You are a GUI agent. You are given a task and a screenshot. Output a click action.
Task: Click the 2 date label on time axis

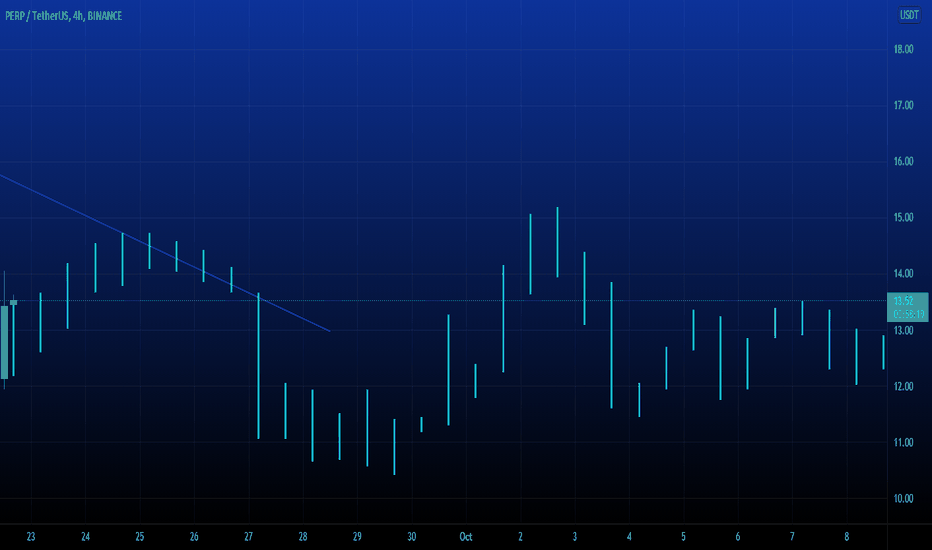click(520, 537)
